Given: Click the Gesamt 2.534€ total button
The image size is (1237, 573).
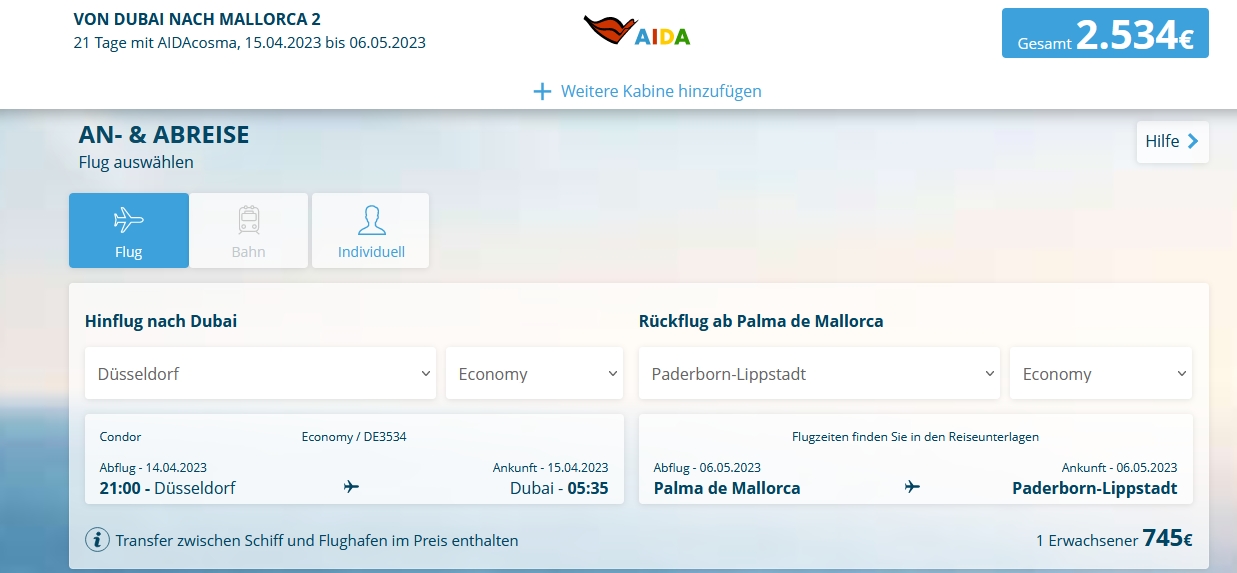Looking at the screenshot, I should pyautogui.click(x=1105, y=34).
